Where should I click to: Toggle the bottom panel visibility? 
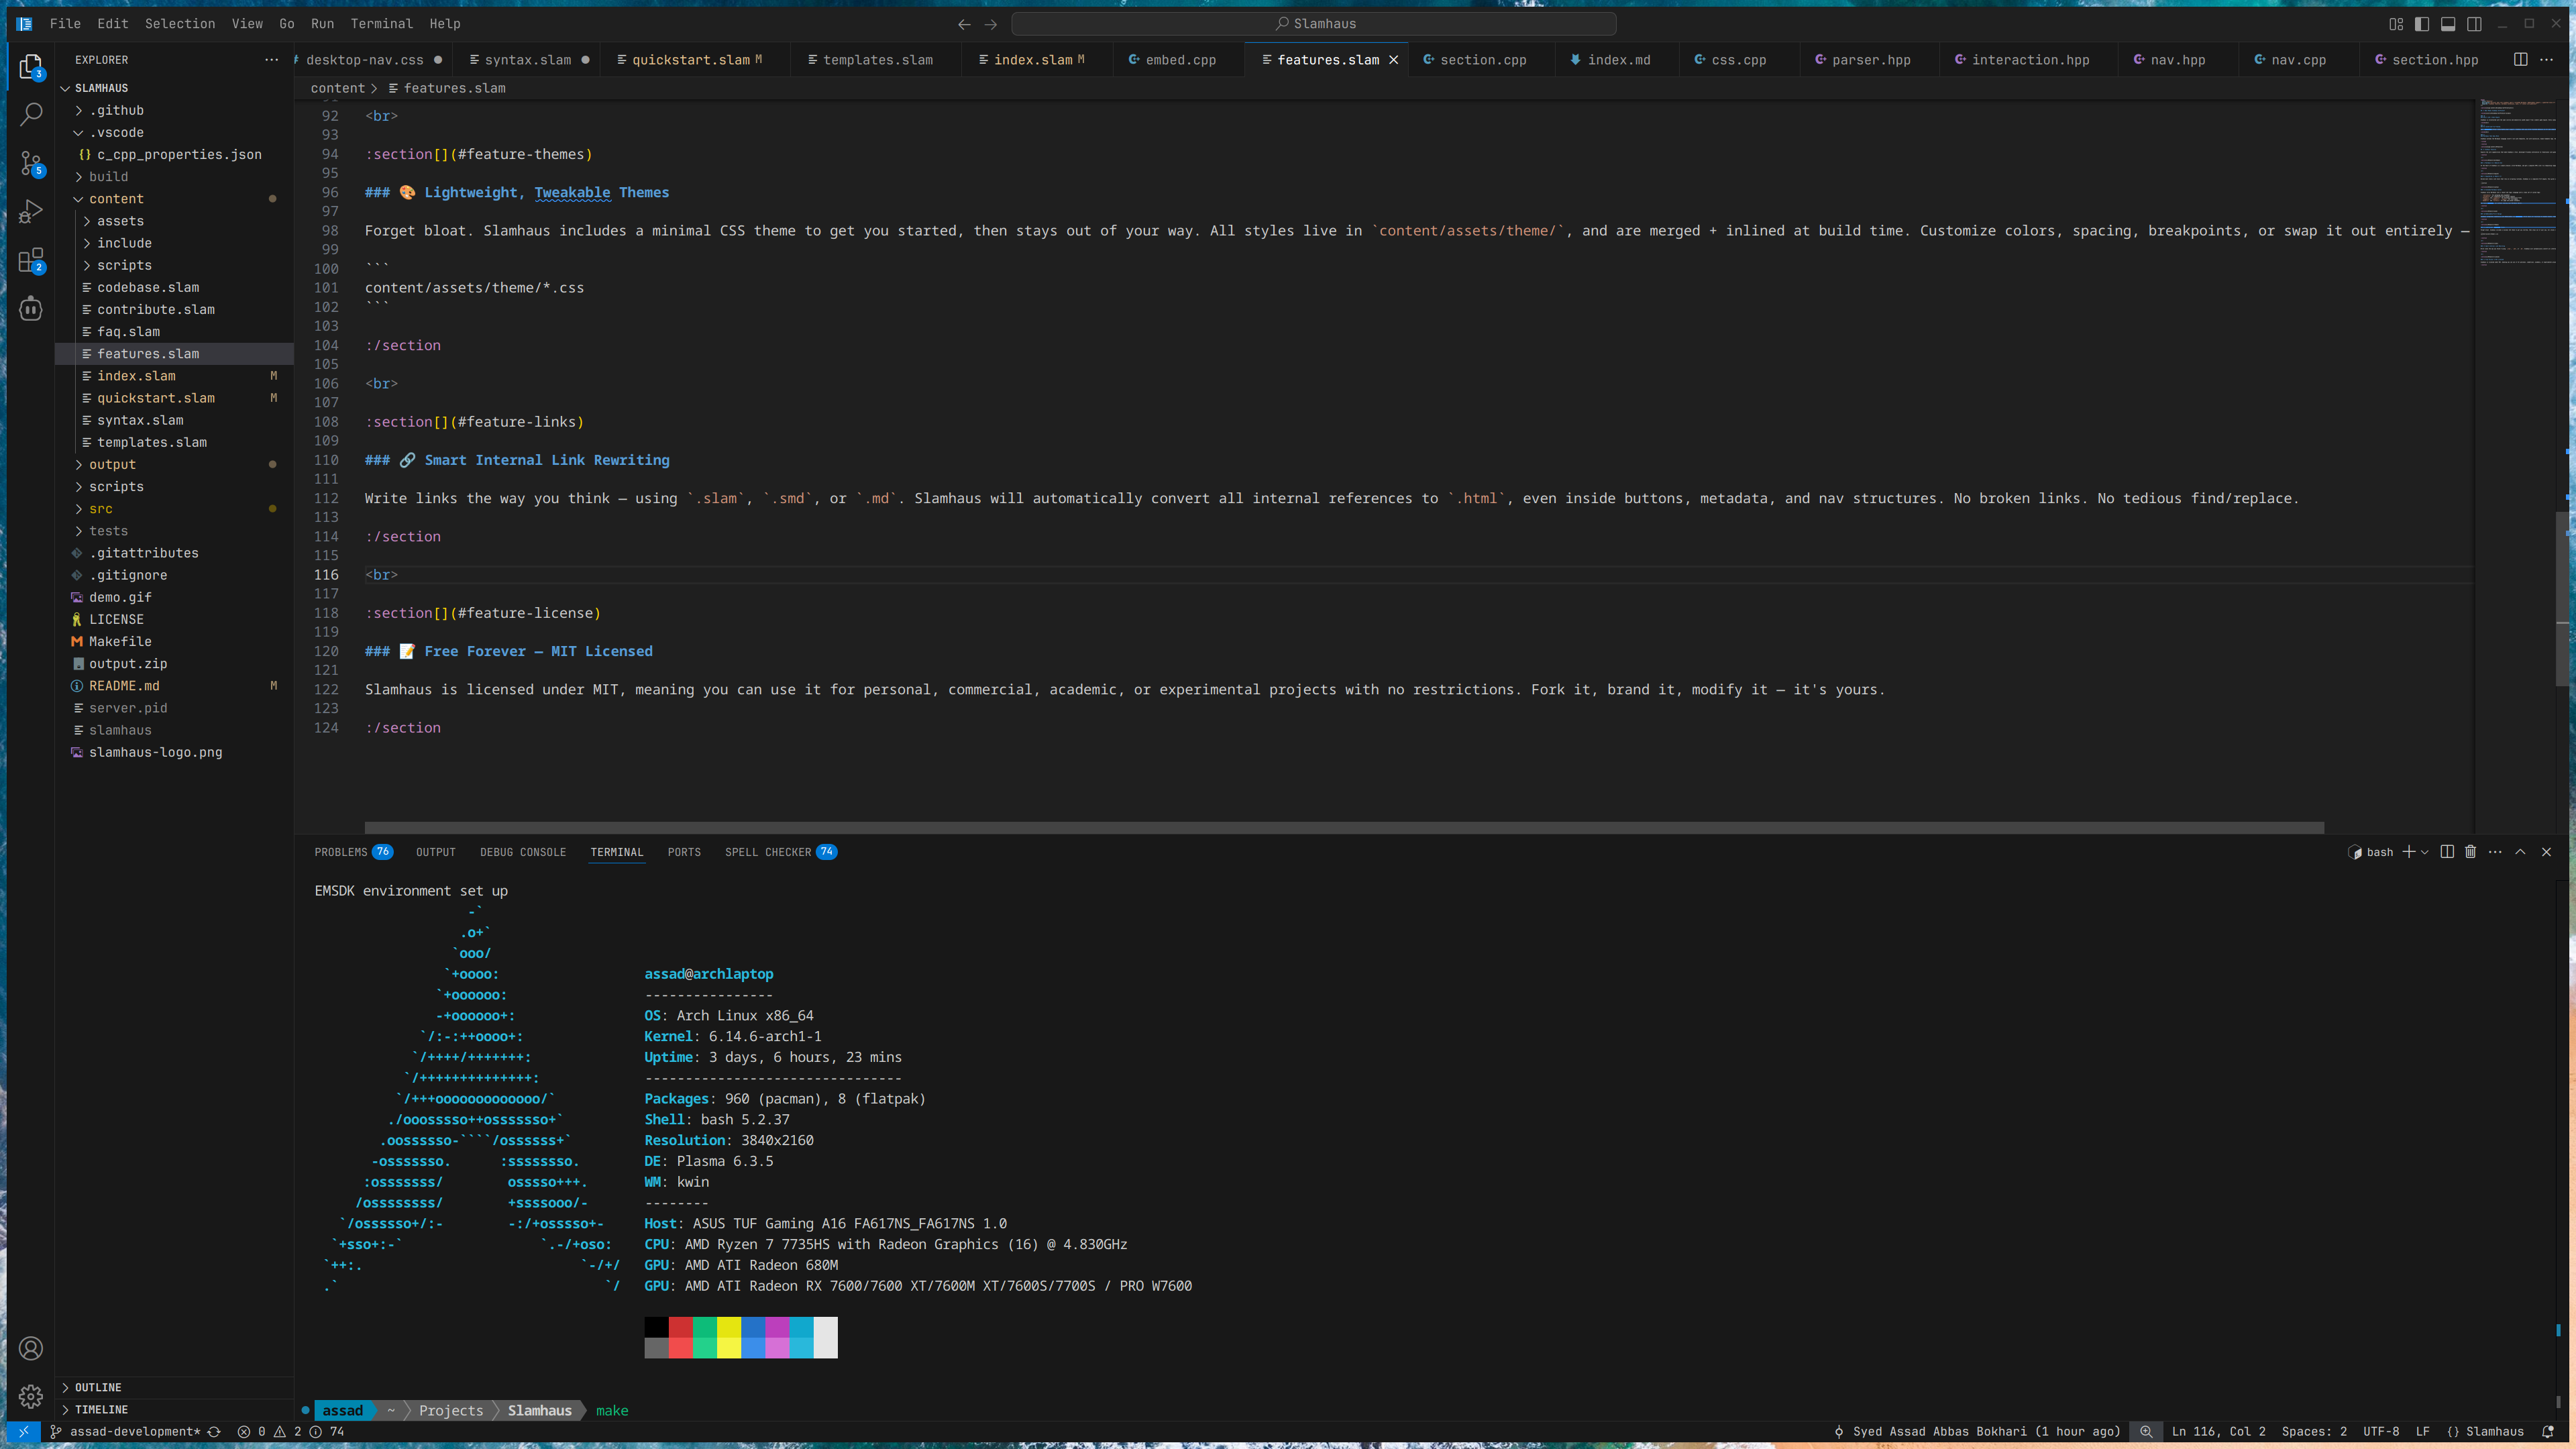(x=2448, y=24)
